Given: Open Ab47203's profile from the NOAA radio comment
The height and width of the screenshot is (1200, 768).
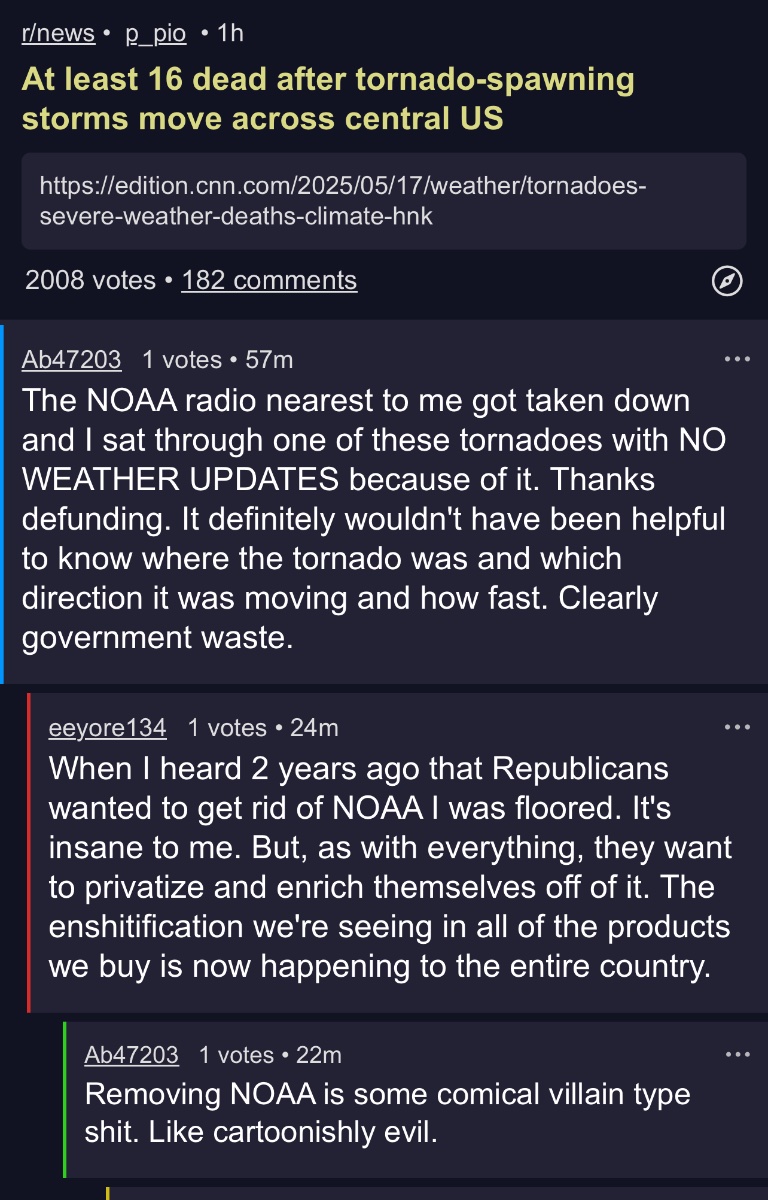Looking at the screenshot, I should pyautogui.click(x=72, y=360).
